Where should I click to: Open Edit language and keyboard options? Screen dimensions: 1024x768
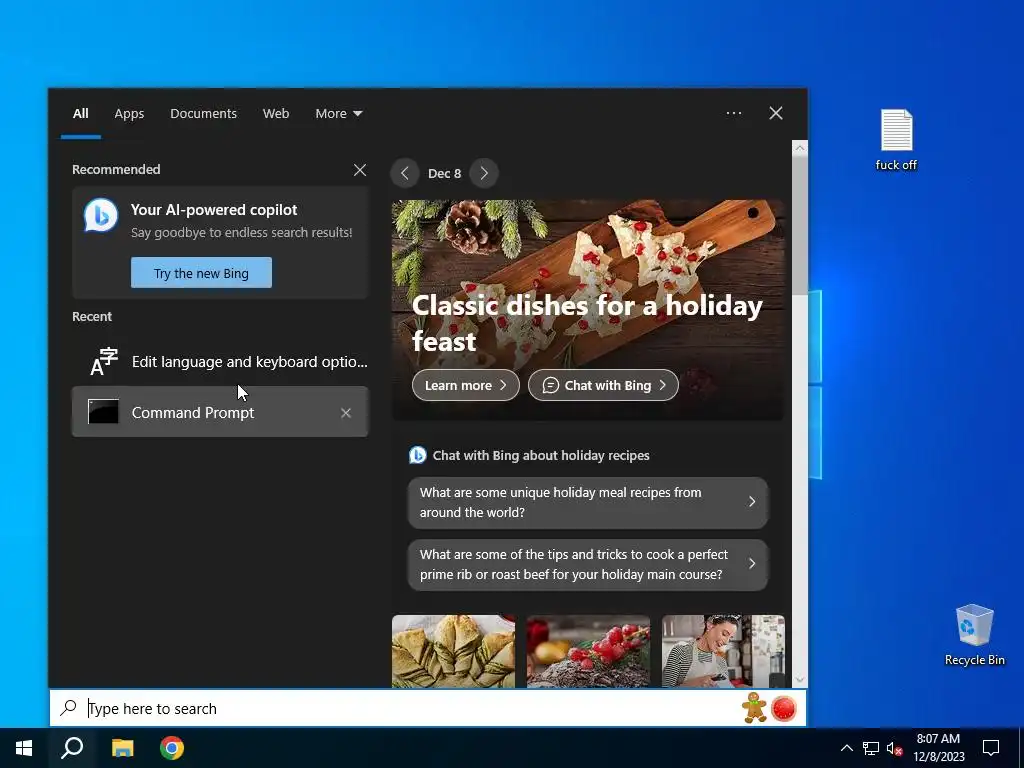220,362
